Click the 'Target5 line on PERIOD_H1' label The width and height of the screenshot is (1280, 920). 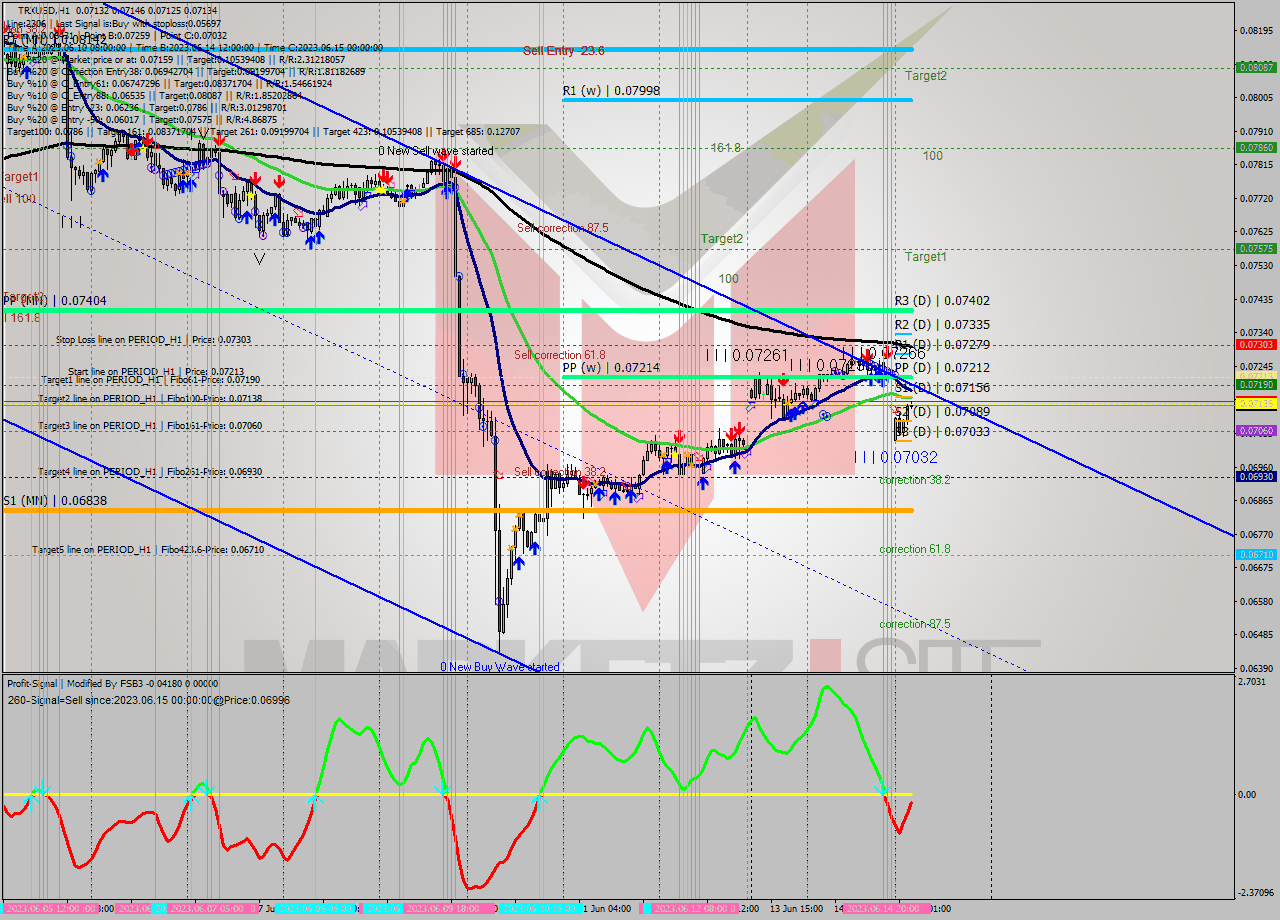point(148,549)
